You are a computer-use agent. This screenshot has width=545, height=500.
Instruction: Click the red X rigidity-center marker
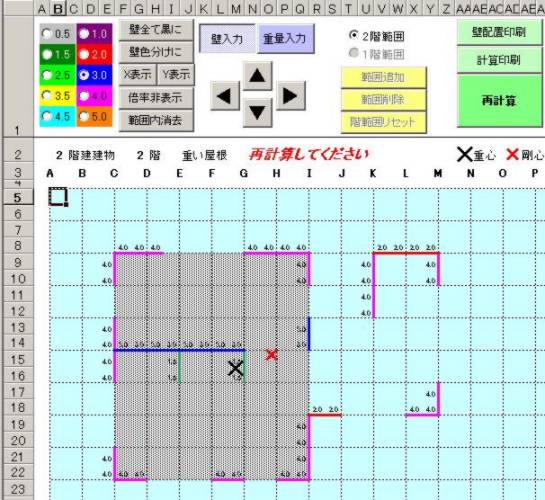point(271,354)
